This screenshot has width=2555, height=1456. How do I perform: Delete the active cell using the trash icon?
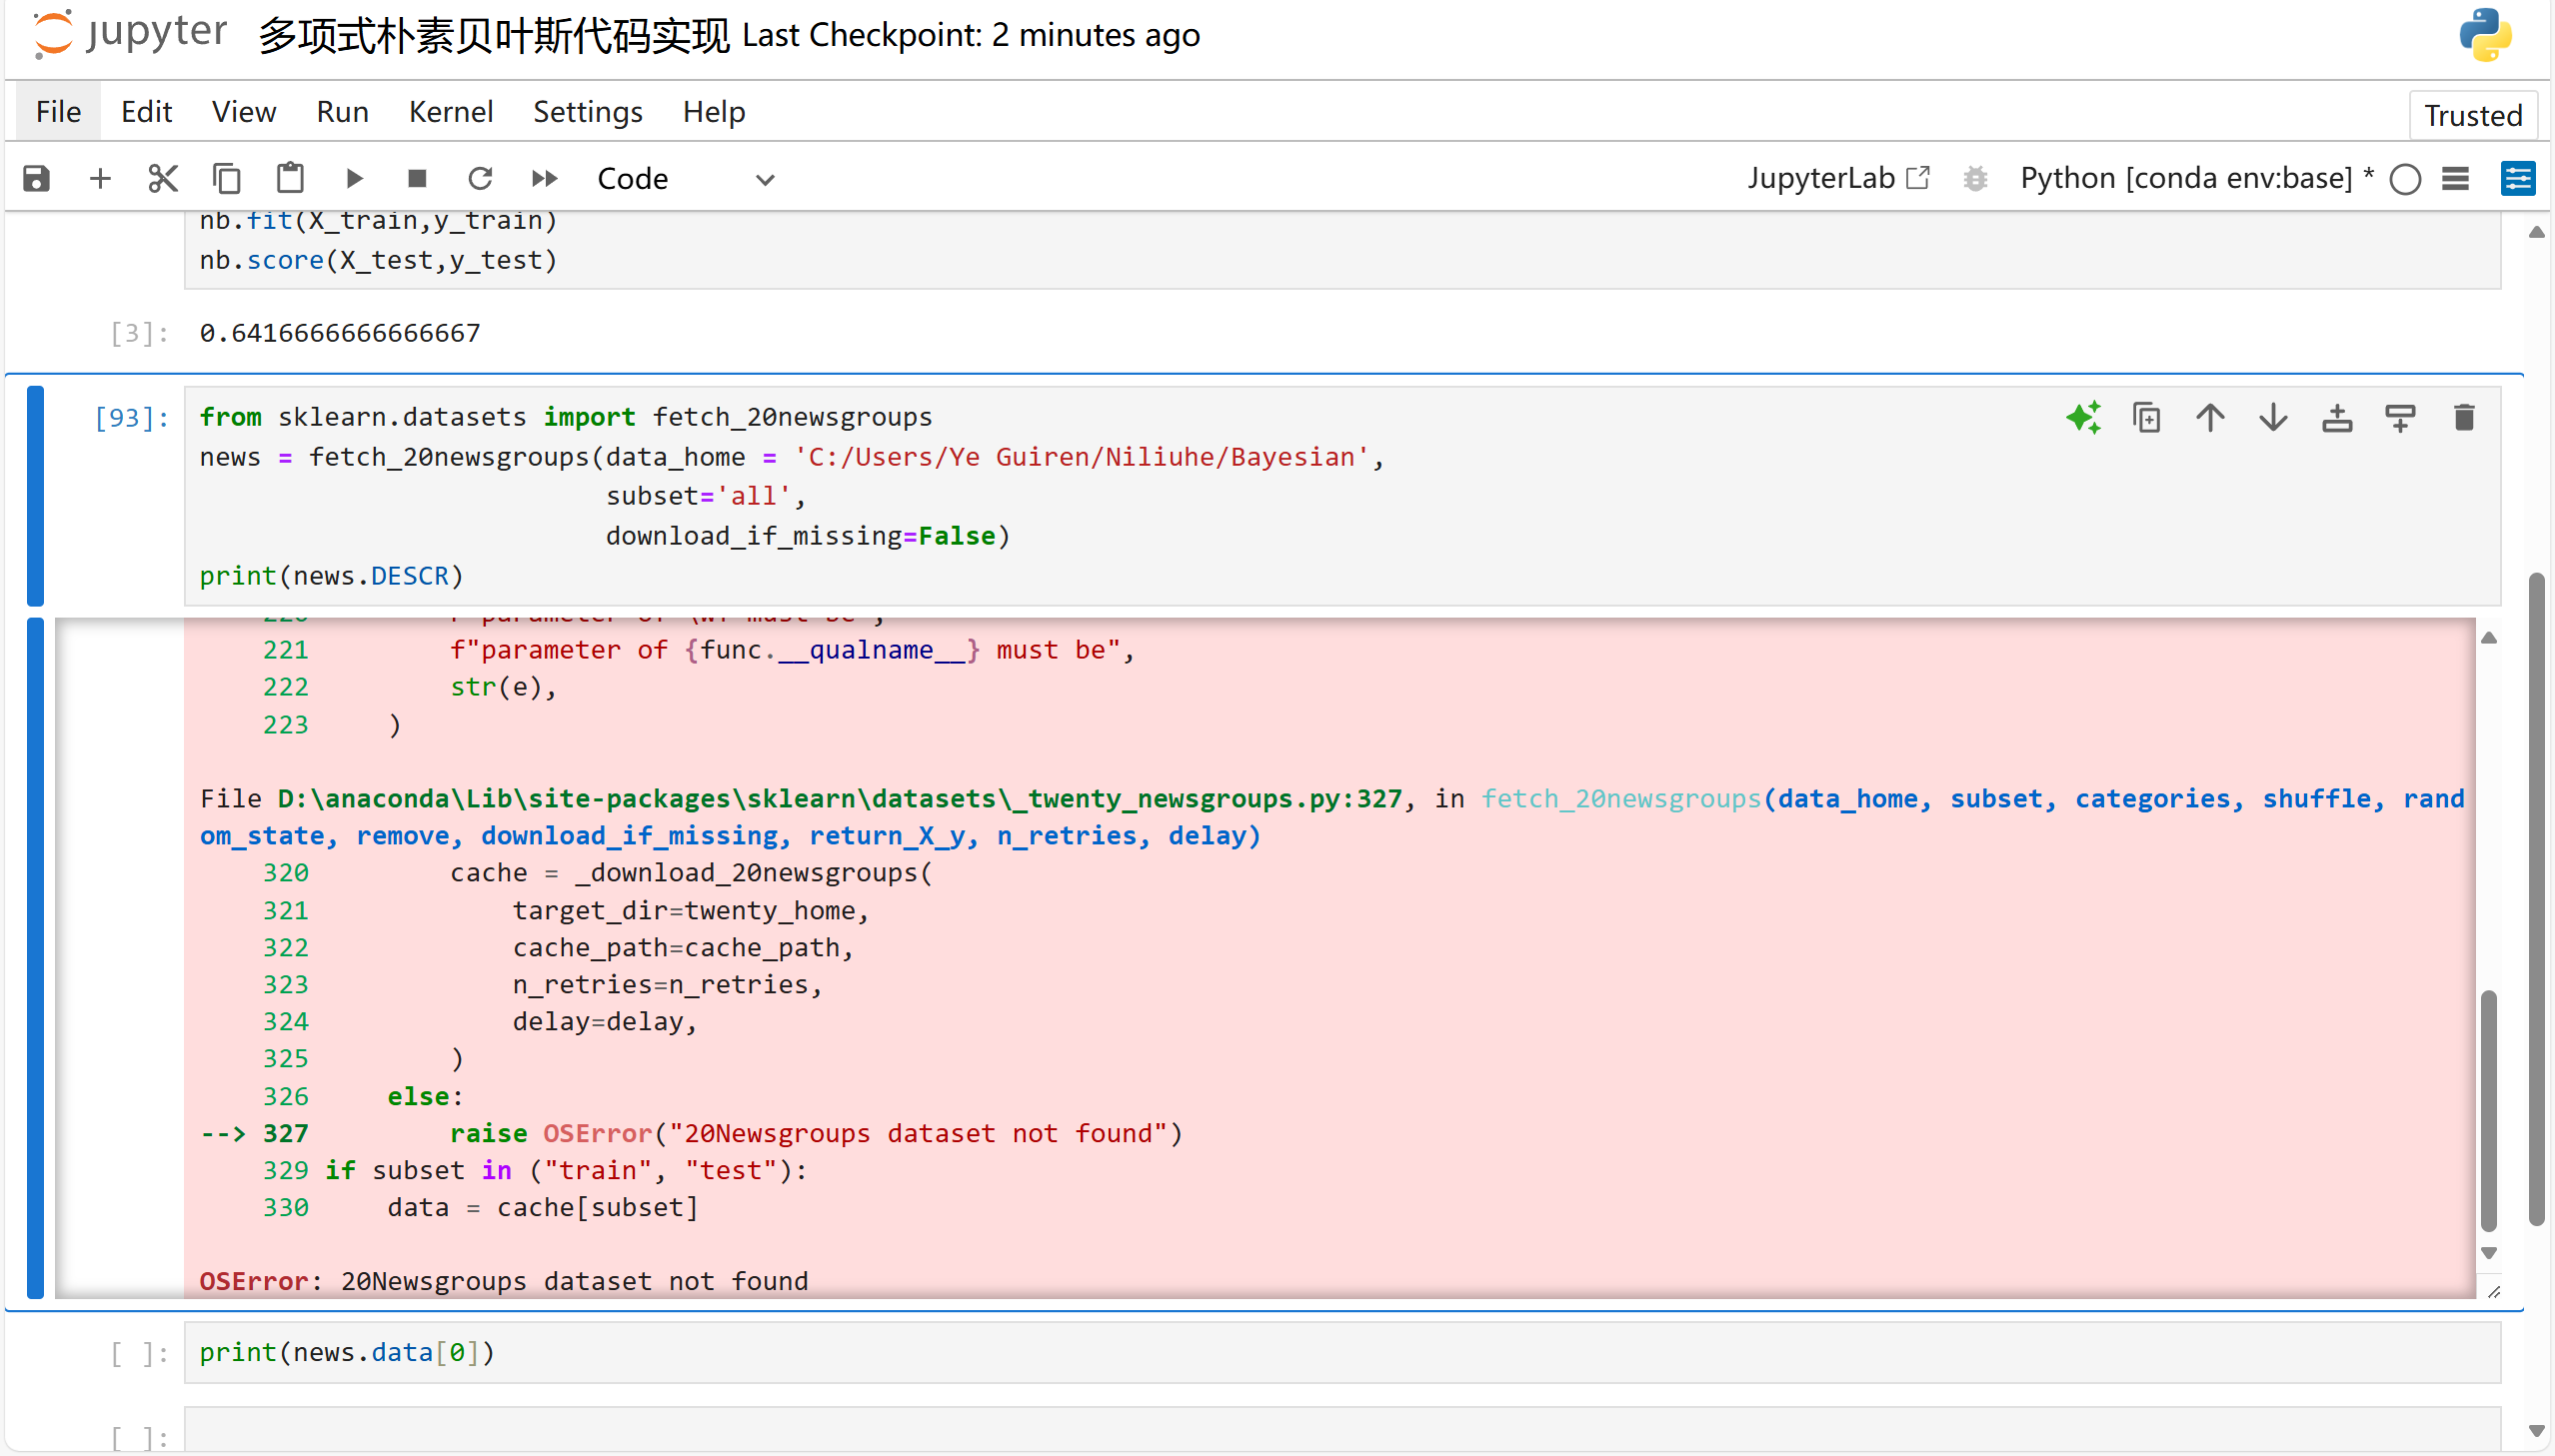(2464, 418)
